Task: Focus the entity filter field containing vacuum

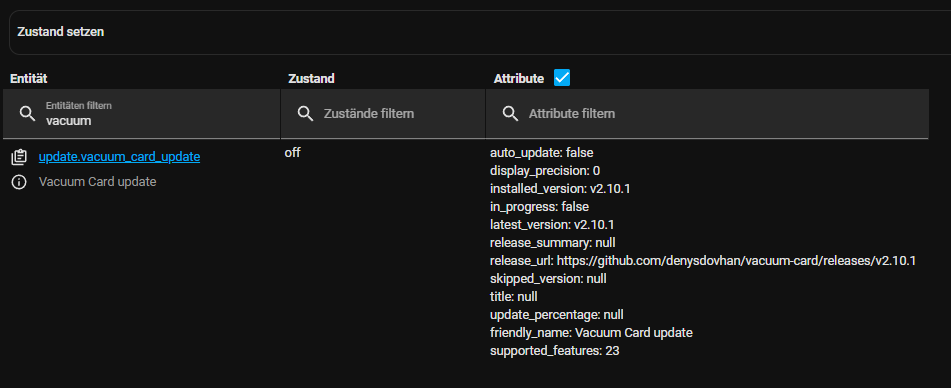Action: (141, 113)
